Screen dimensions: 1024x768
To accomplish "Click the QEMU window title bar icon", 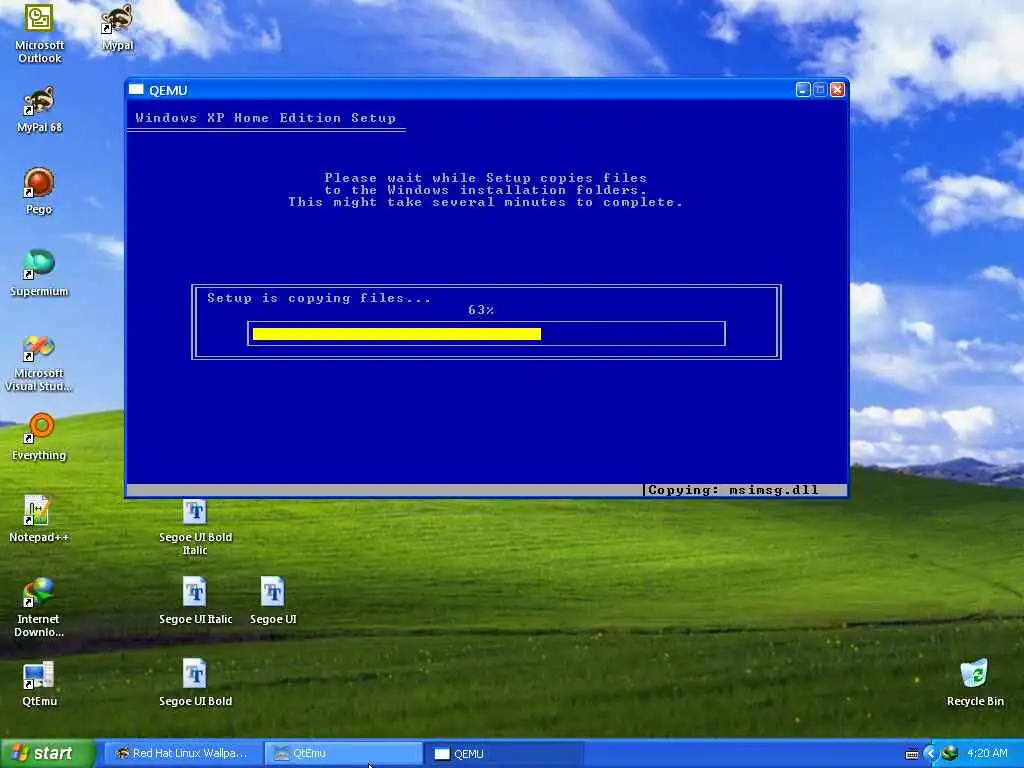I will click(x=136, y=89).
